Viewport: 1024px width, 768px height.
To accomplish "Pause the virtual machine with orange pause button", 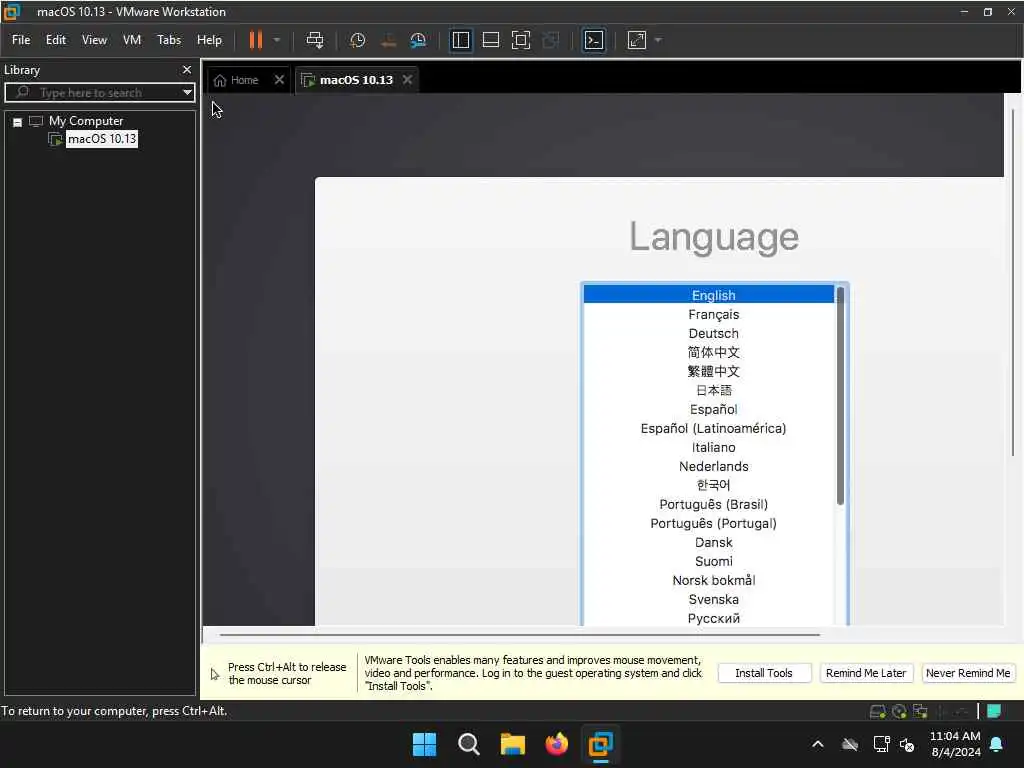I will point(255,40).
